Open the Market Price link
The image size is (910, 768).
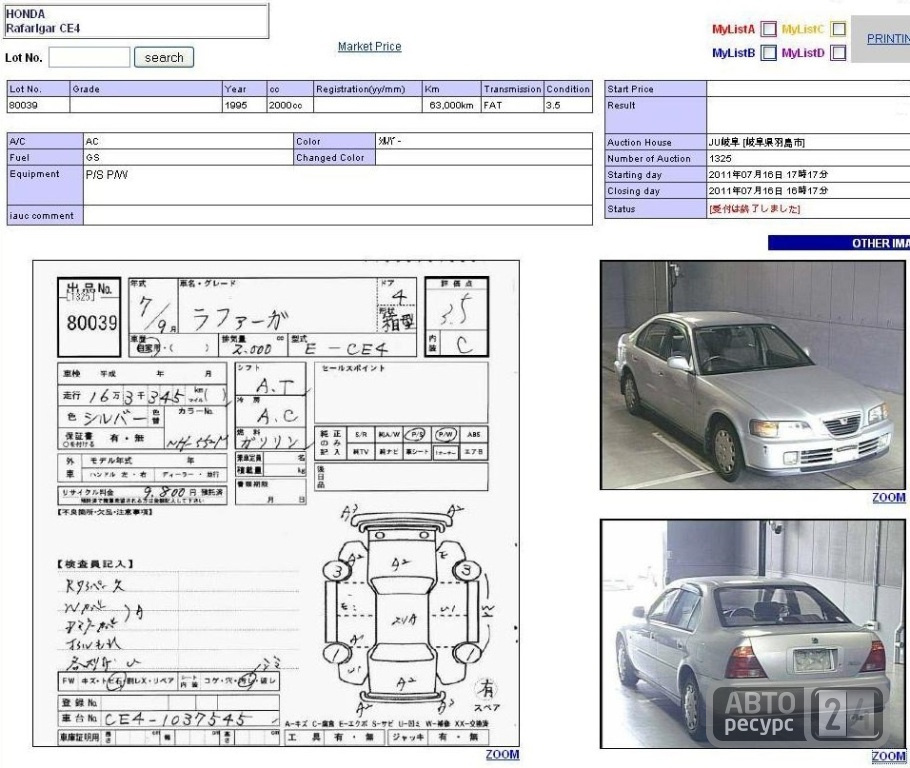pos(370,46)
